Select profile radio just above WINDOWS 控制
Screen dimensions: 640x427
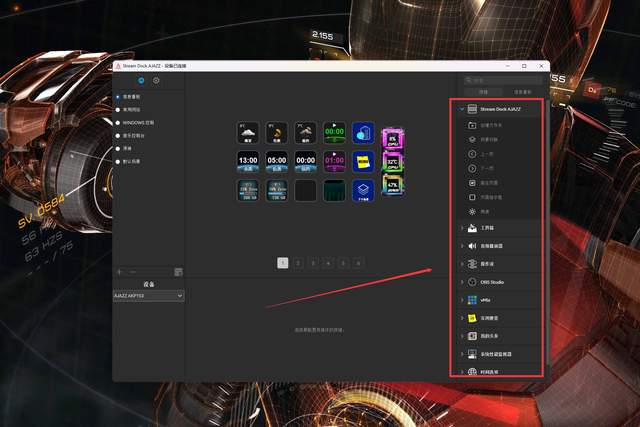click(118, 110)
